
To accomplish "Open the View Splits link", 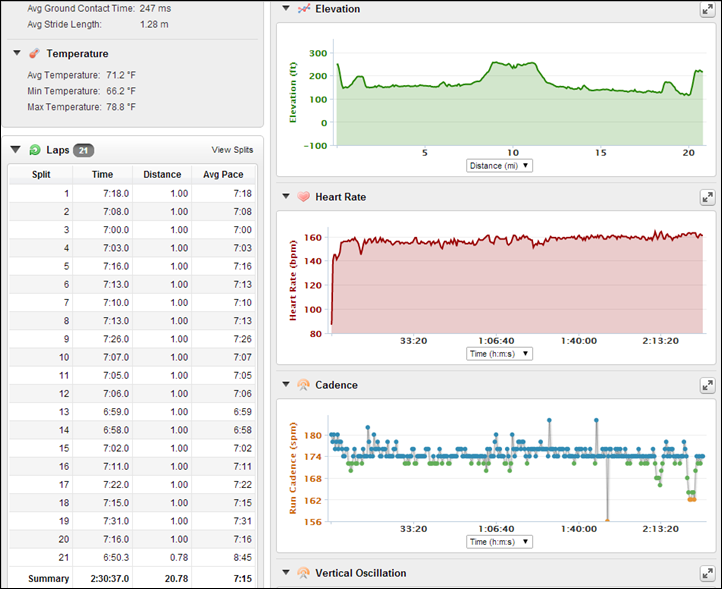I will click(x=232, y=150).
